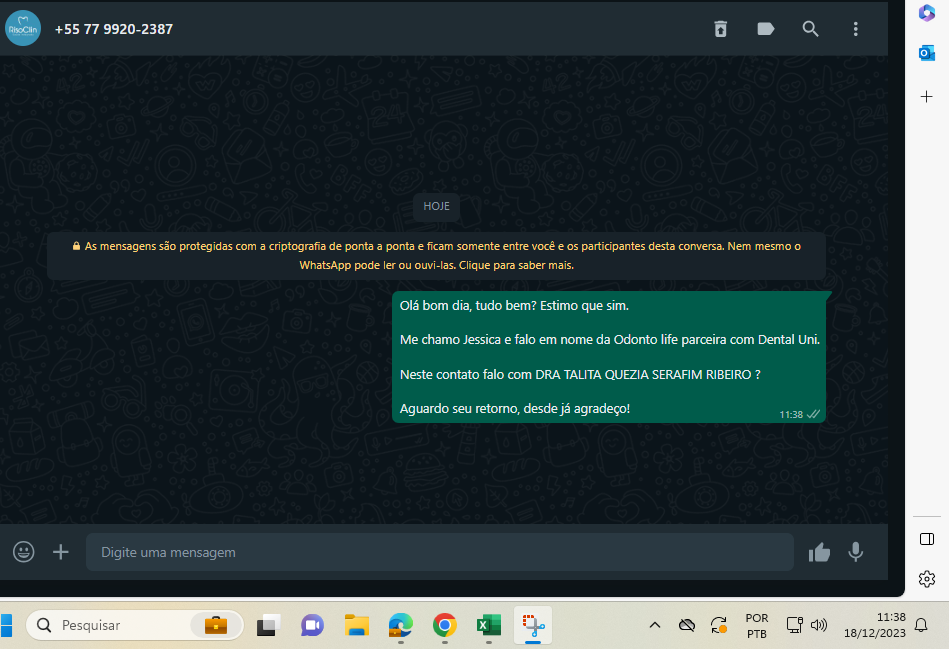This screenshot has height=649, width=949.
Task: Open the Chat (Teams) taskbar icon
Action: [312, 625]
